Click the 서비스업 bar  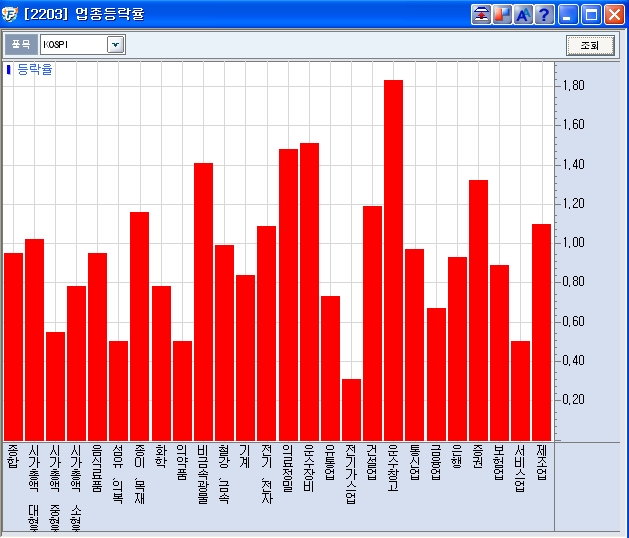520,391
